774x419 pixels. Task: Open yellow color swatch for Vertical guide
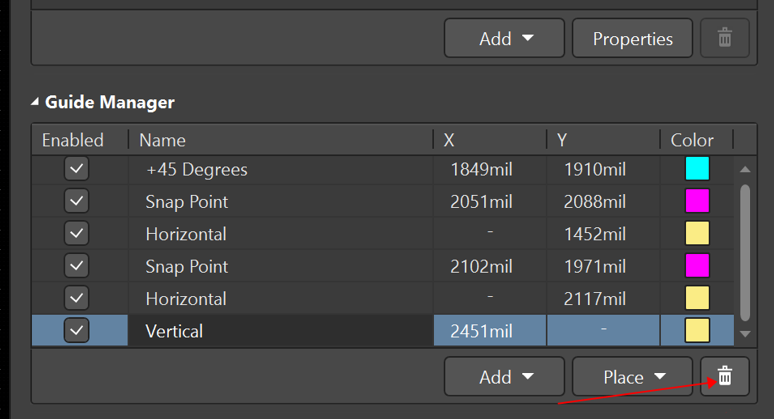pyautogui.click(x=697, y=330)
